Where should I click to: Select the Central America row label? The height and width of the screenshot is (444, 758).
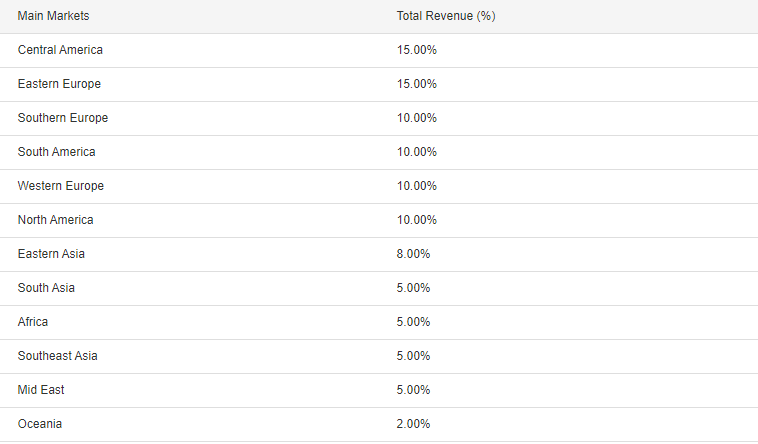(60, 50)
